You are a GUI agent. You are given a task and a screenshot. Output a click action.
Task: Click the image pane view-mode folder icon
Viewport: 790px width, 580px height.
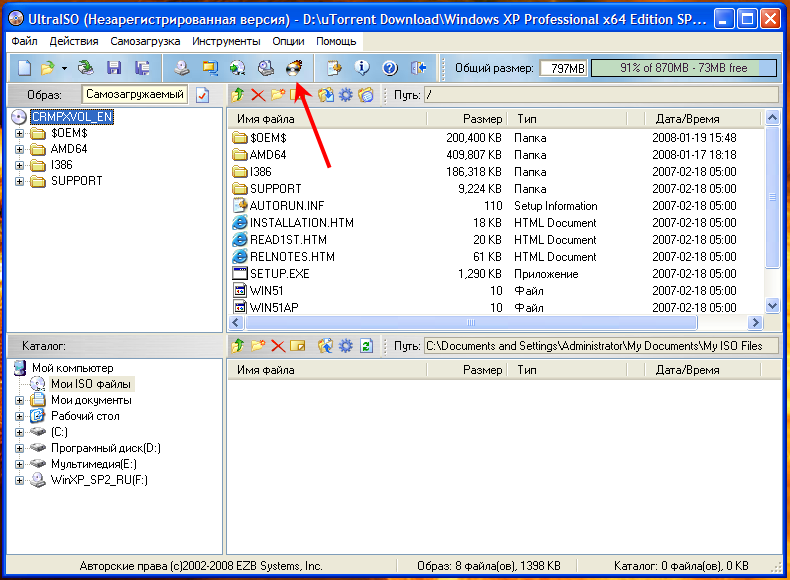(366, 95)
